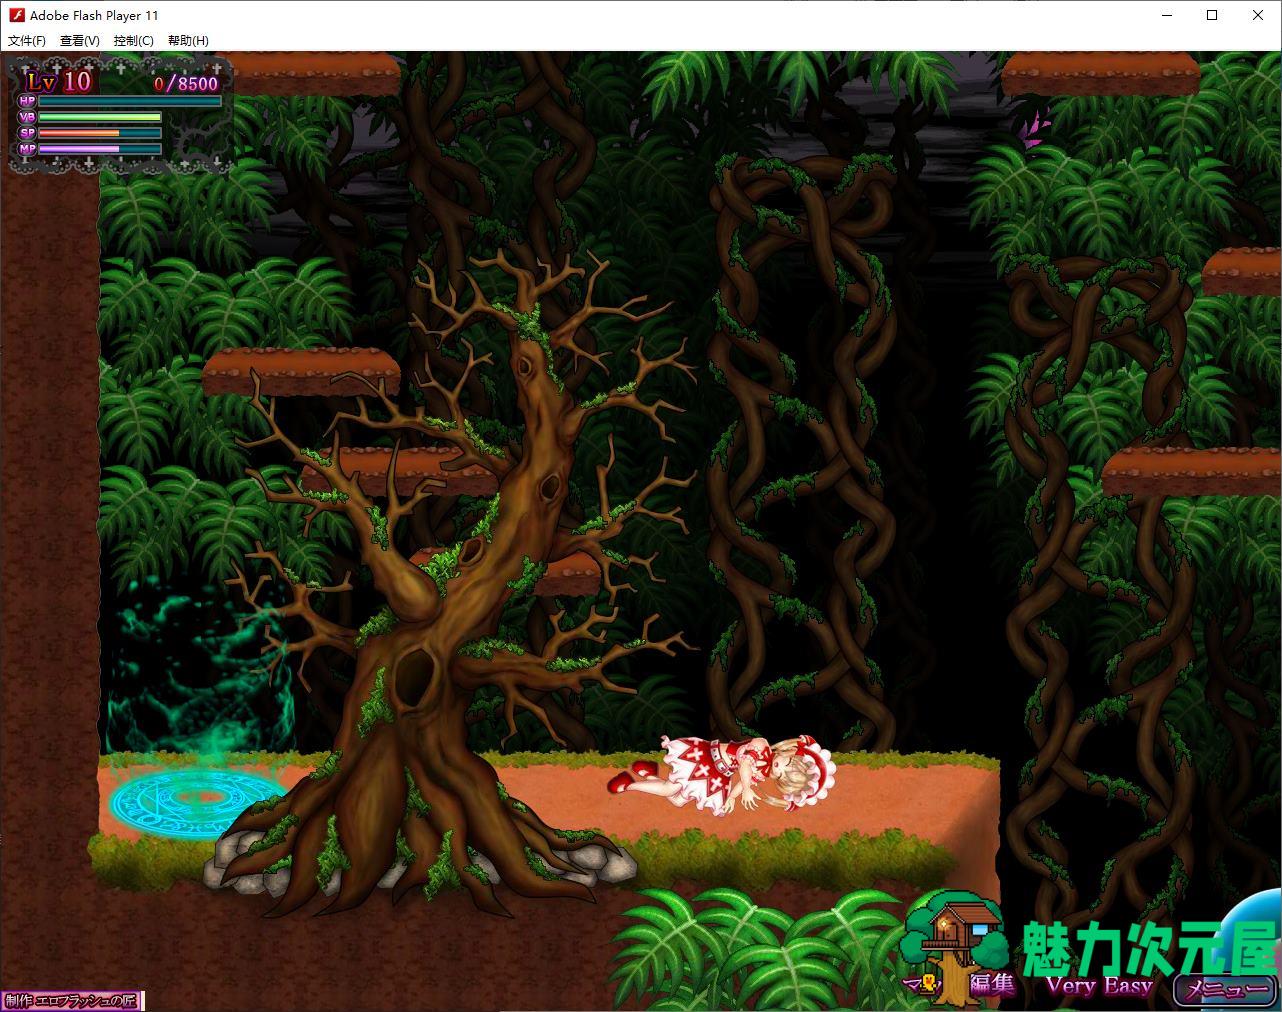
Task: Click the VB label badge
Action: click(27, 117)
